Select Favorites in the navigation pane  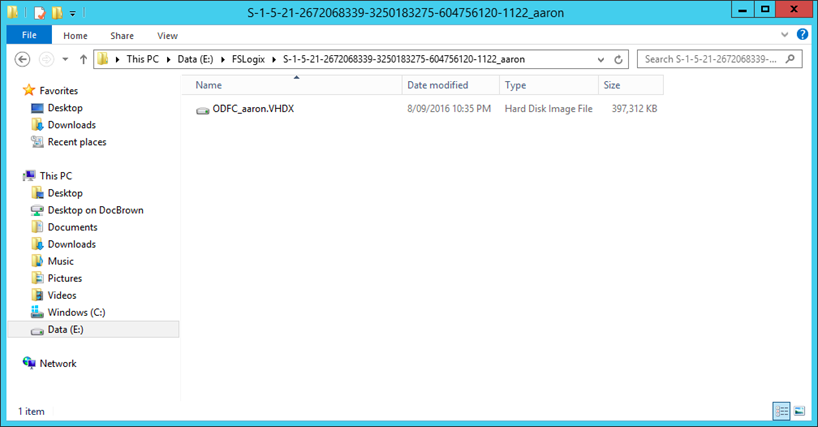coord(58,91)
